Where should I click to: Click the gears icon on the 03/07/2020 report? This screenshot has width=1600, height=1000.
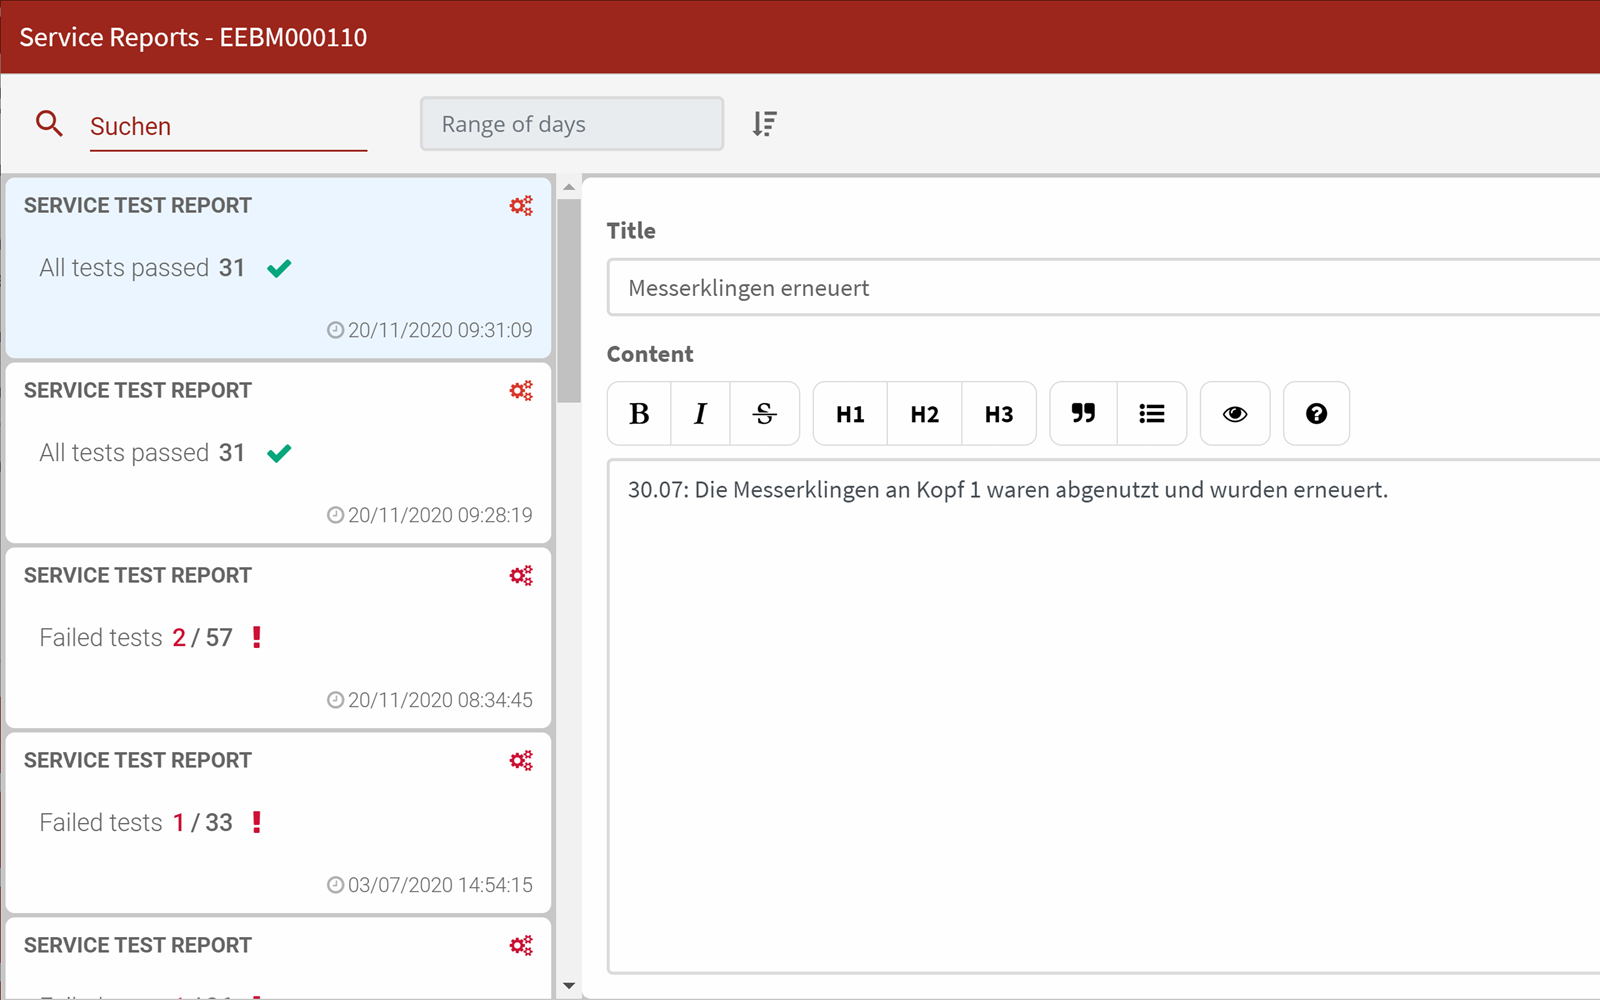point(521,761)
